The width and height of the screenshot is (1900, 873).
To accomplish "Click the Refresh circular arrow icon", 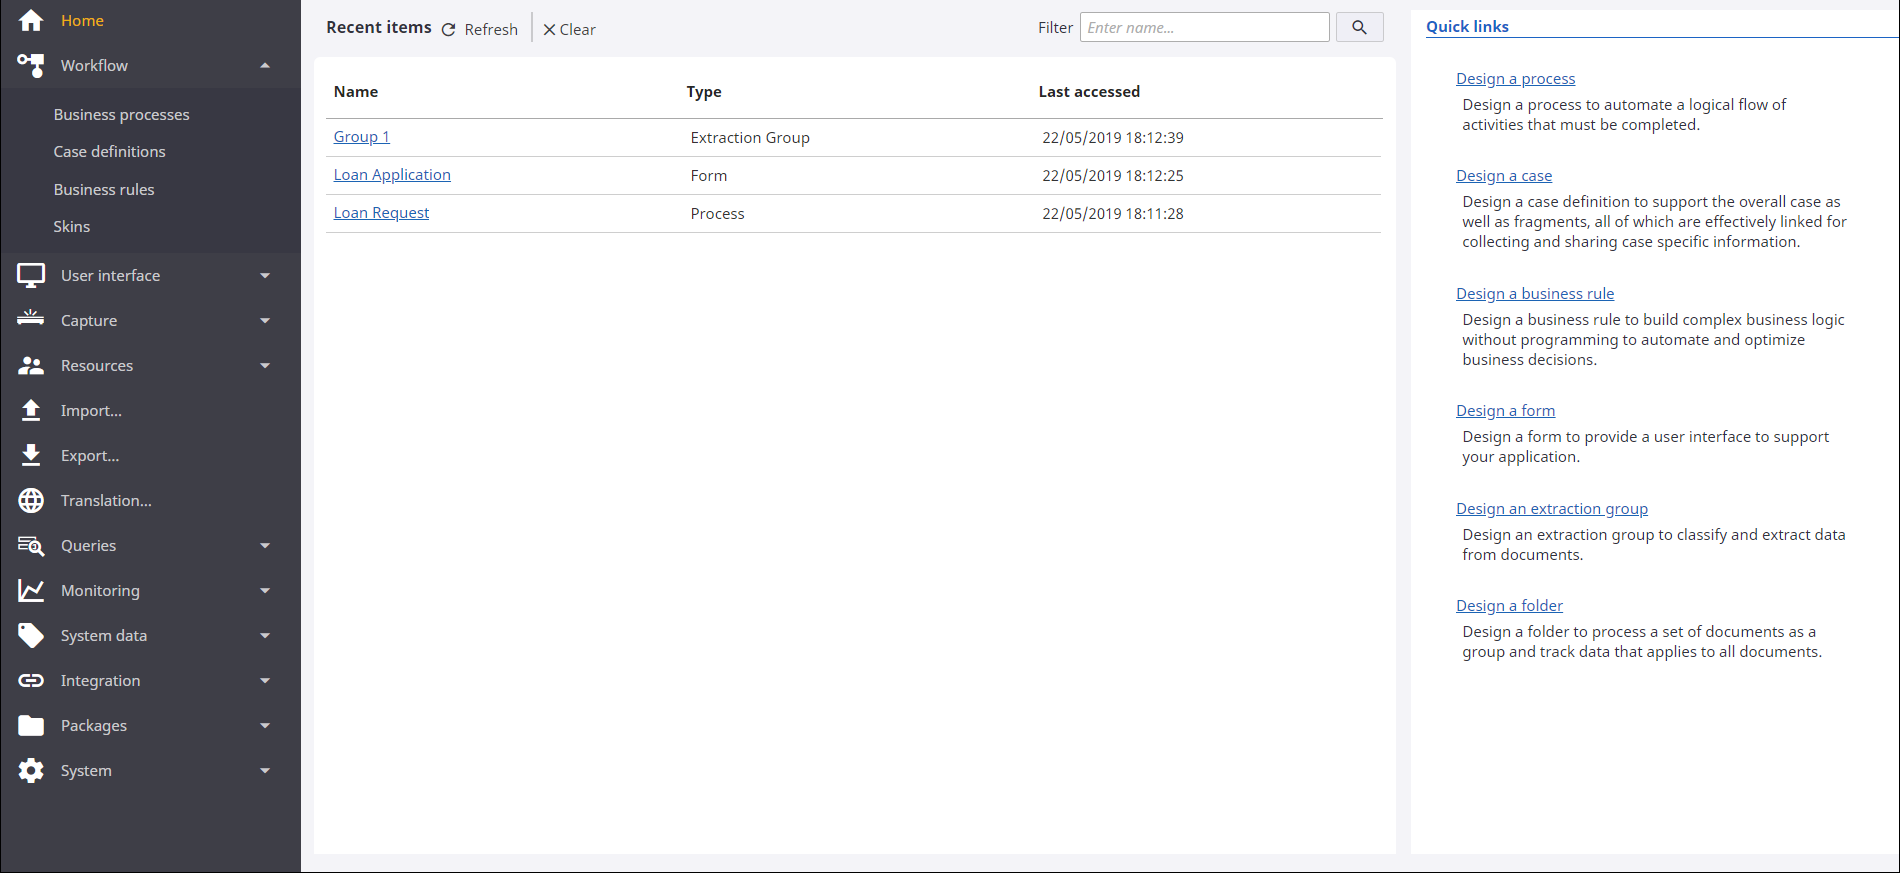I will pos(449,30).
